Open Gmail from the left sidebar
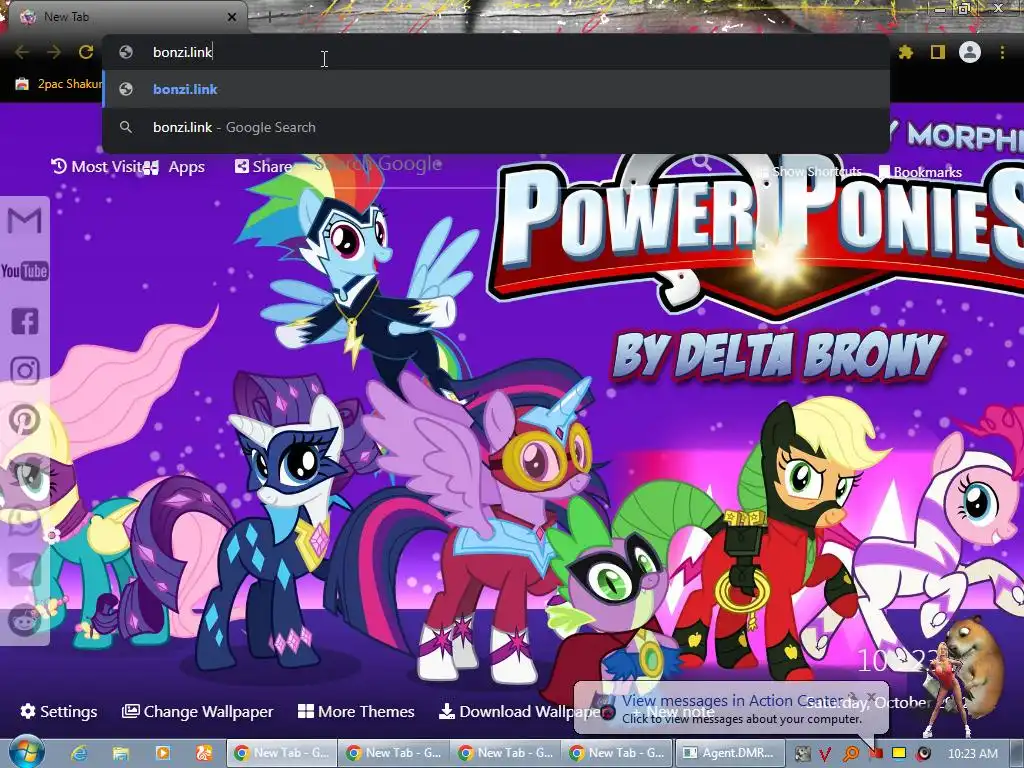Viewport: 1024px width, 768px height. point(24,221)
